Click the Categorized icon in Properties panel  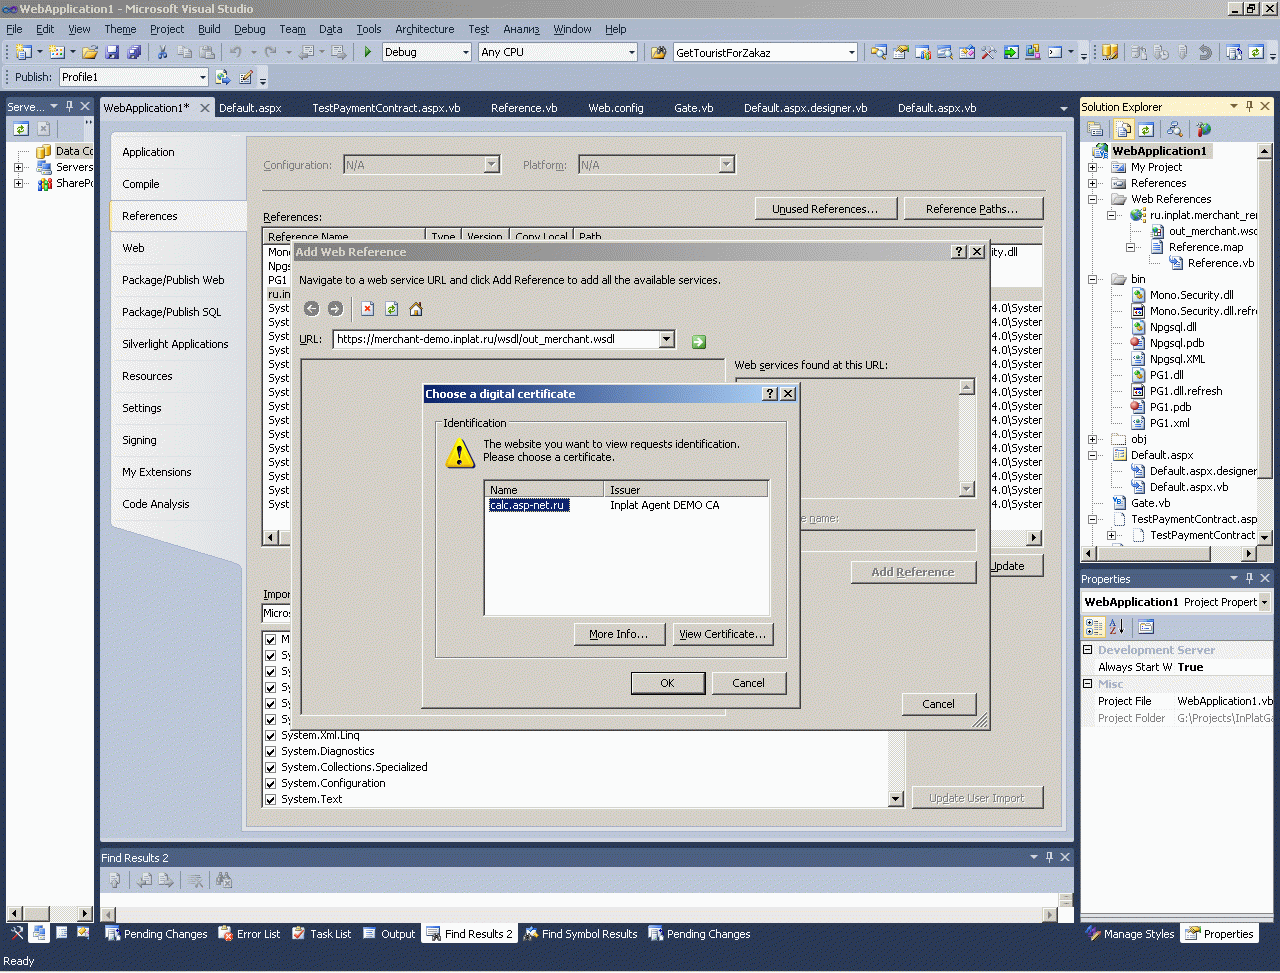[x=1095, y=627]
